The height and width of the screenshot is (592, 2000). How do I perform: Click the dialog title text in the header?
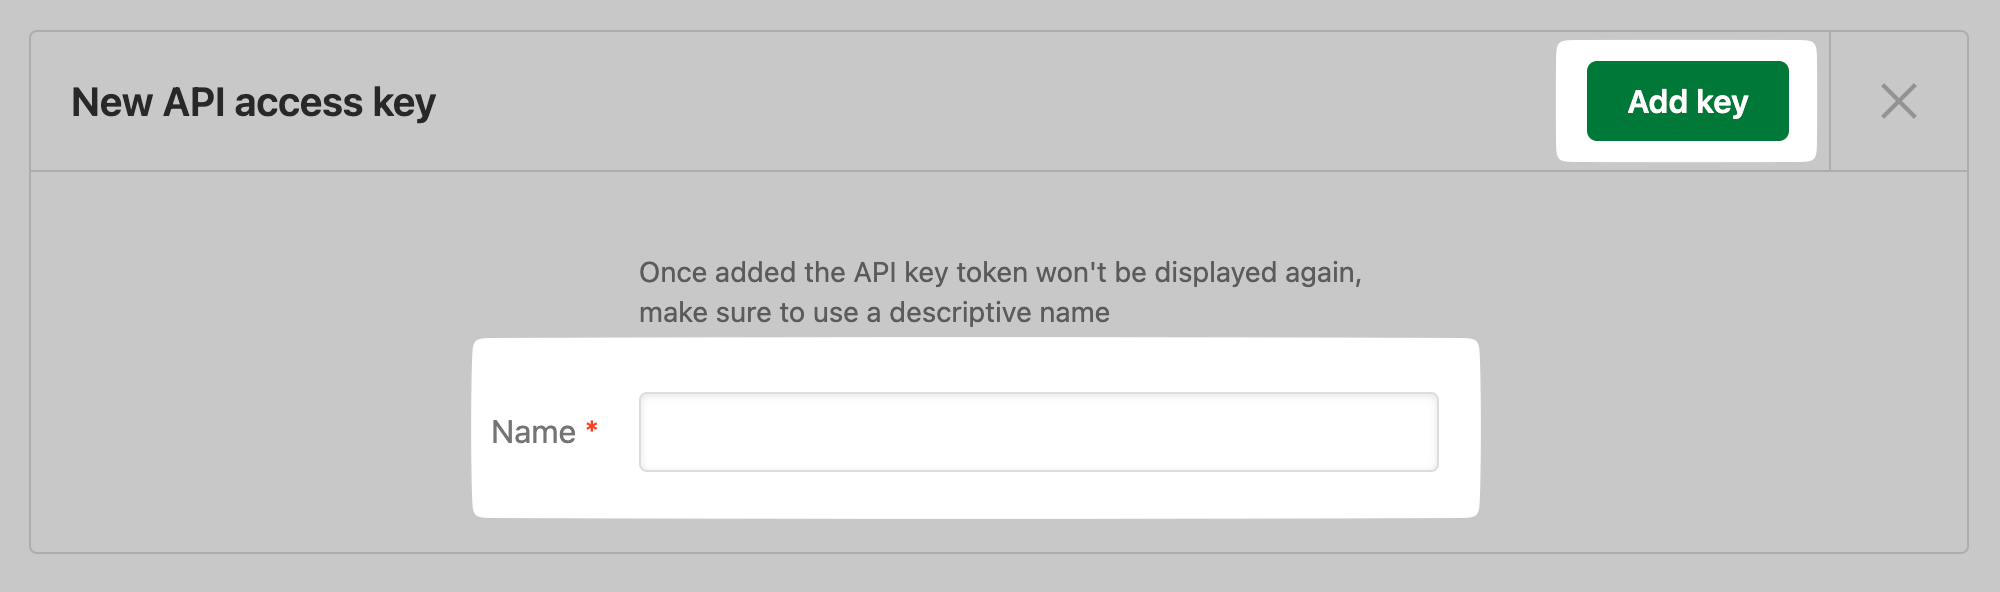tap(253, 102)
